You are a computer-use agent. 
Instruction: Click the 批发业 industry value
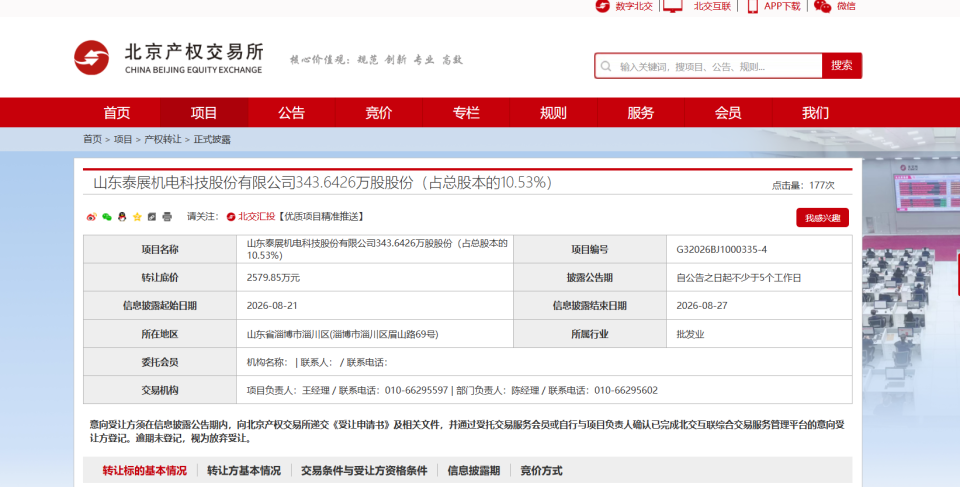point(690,334)
